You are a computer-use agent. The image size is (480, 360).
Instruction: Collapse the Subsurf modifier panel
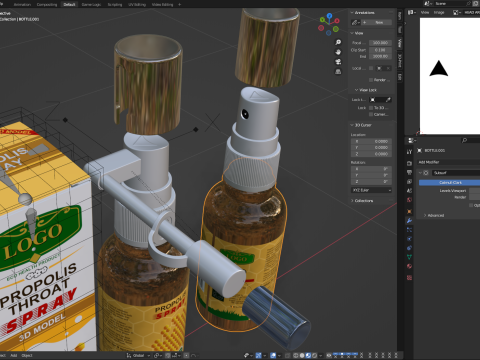coord(420,173)
